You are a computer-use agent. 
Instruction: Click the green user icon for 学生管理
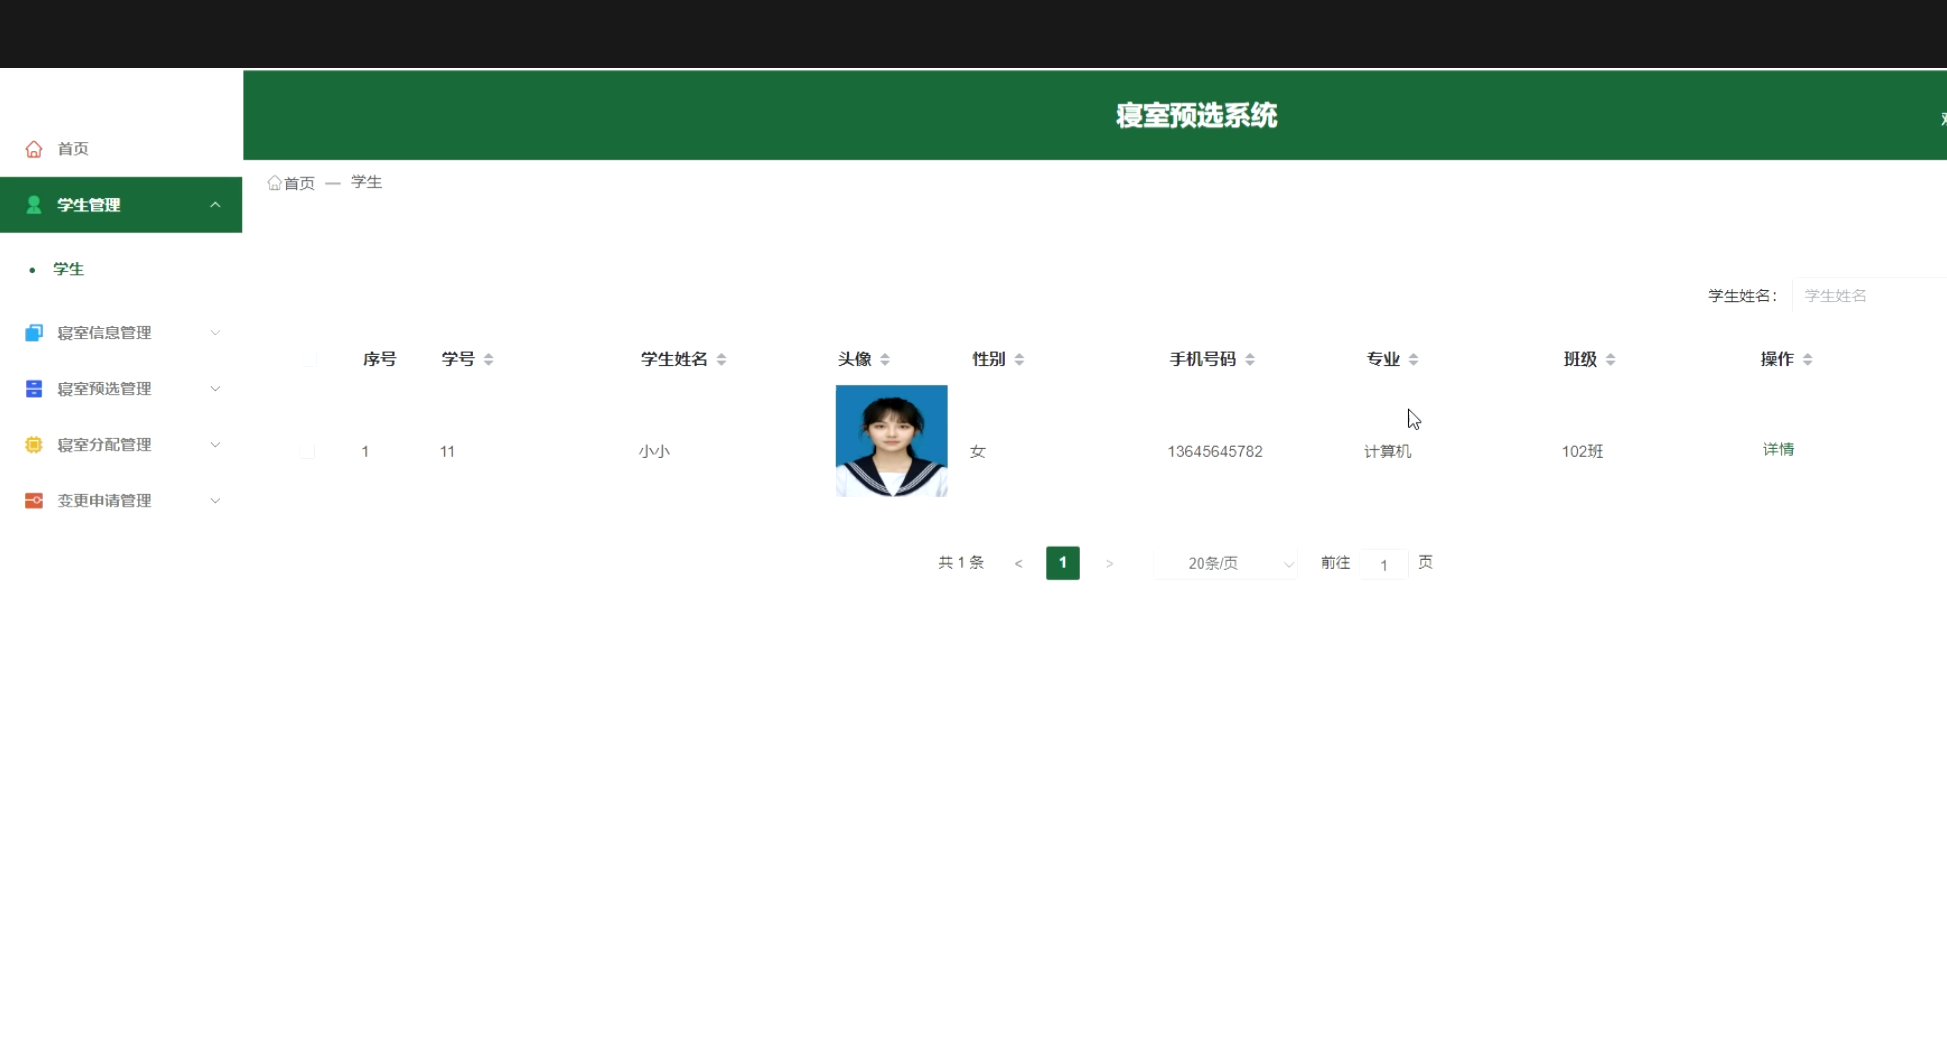click(34, 205)
